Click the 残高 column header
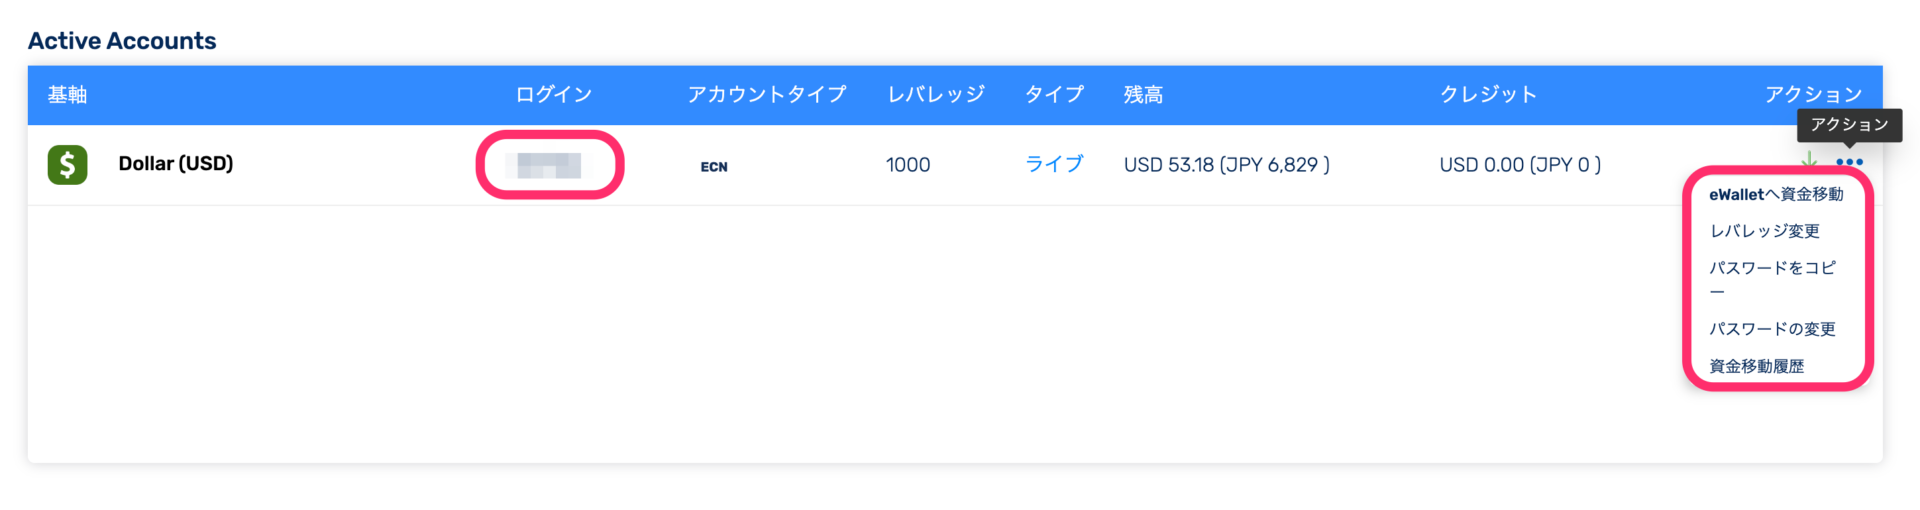This screenshot has height=510, width=1920. point(1143,95)
